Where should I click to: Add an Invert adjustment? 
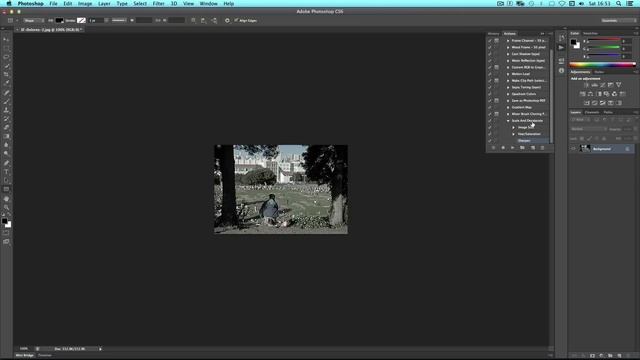[x=587, y=103]
